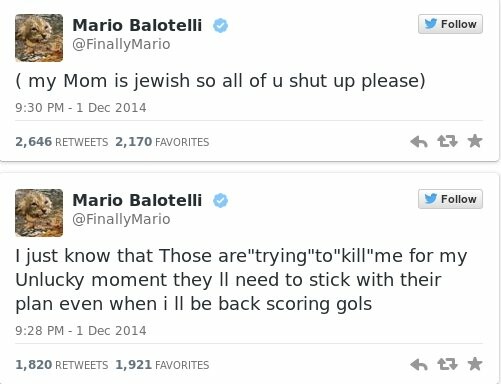501x384 pixels.
Task: Click verified badge on second tweet
Action: 220,201
